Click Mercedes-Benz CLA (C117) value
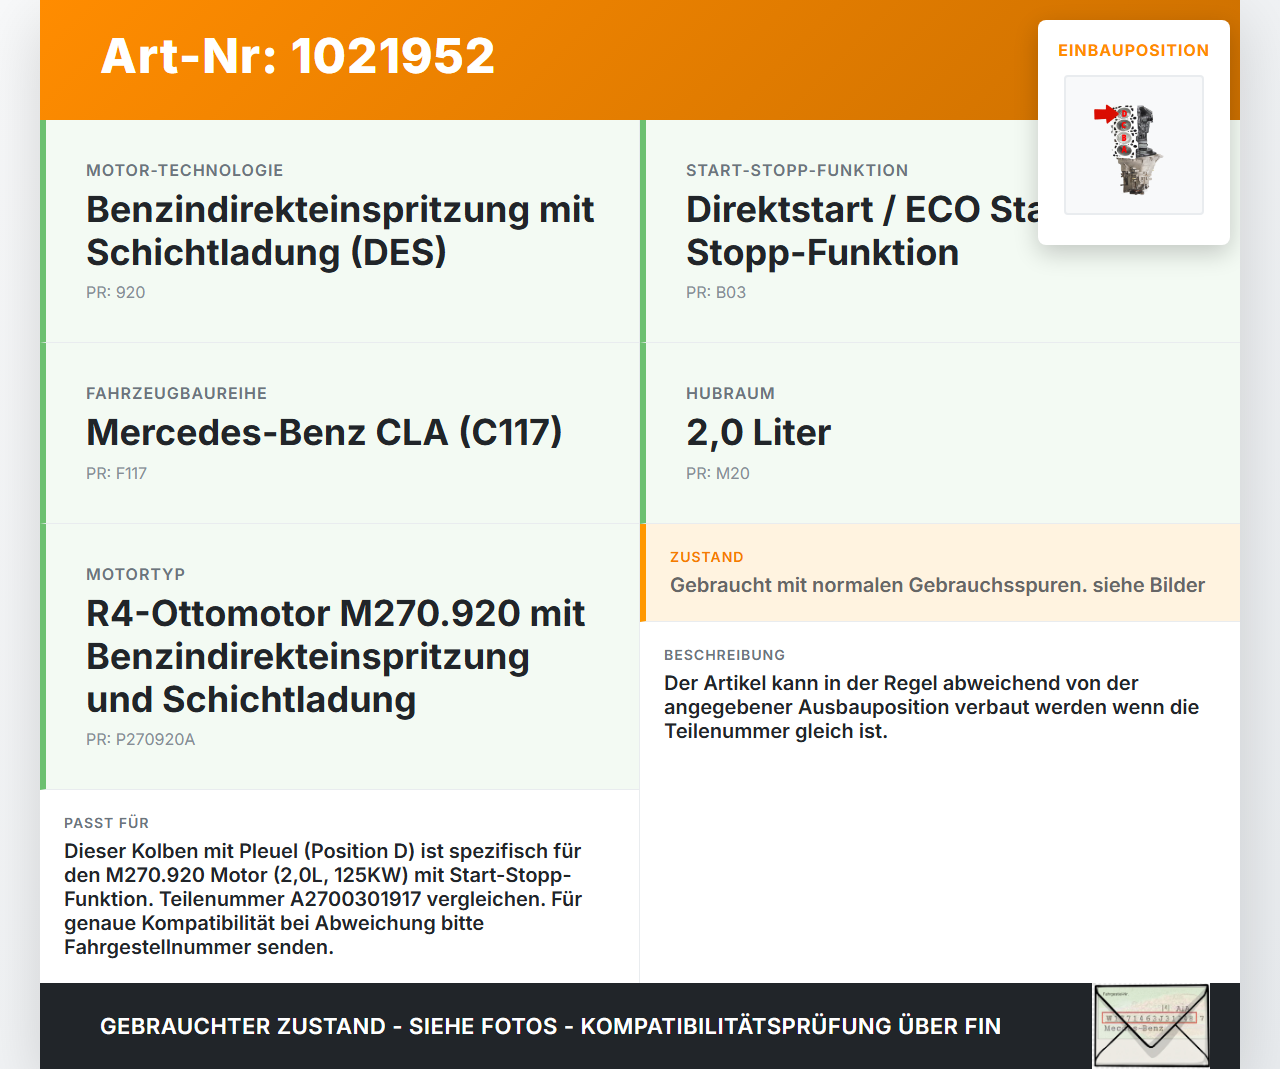This screenshot has width=1280, height=1070. pyautogui.click(x=324, y=432)
